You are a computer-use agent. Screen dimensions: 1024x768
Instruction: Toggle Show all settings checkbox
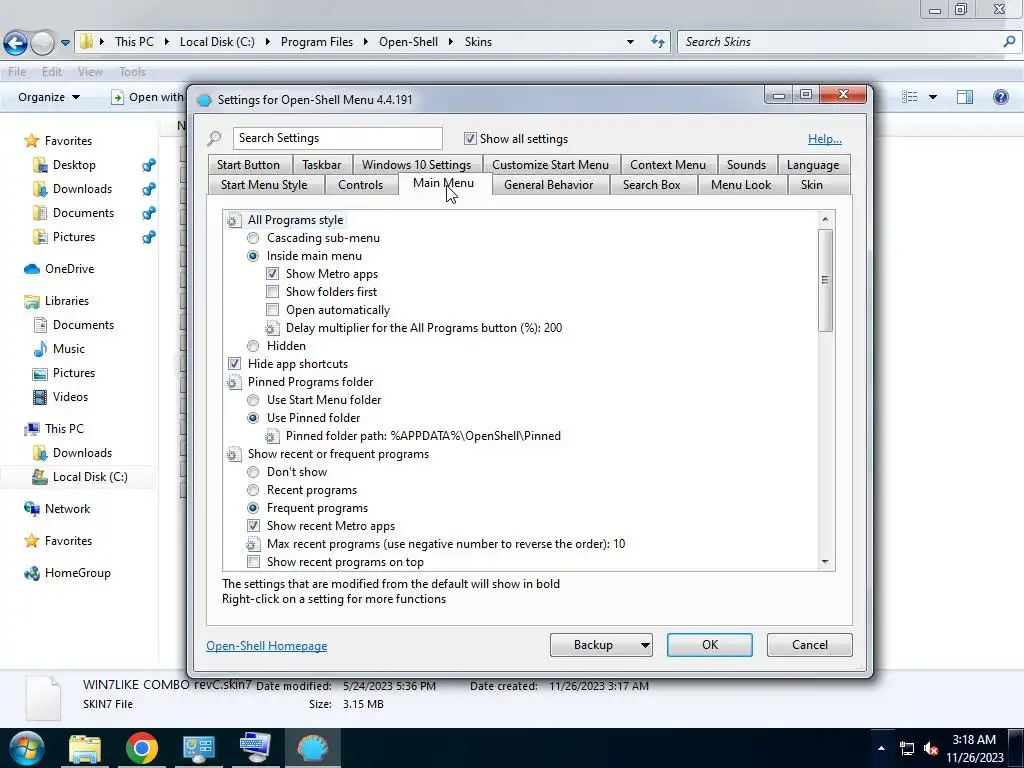coord(470,138)
